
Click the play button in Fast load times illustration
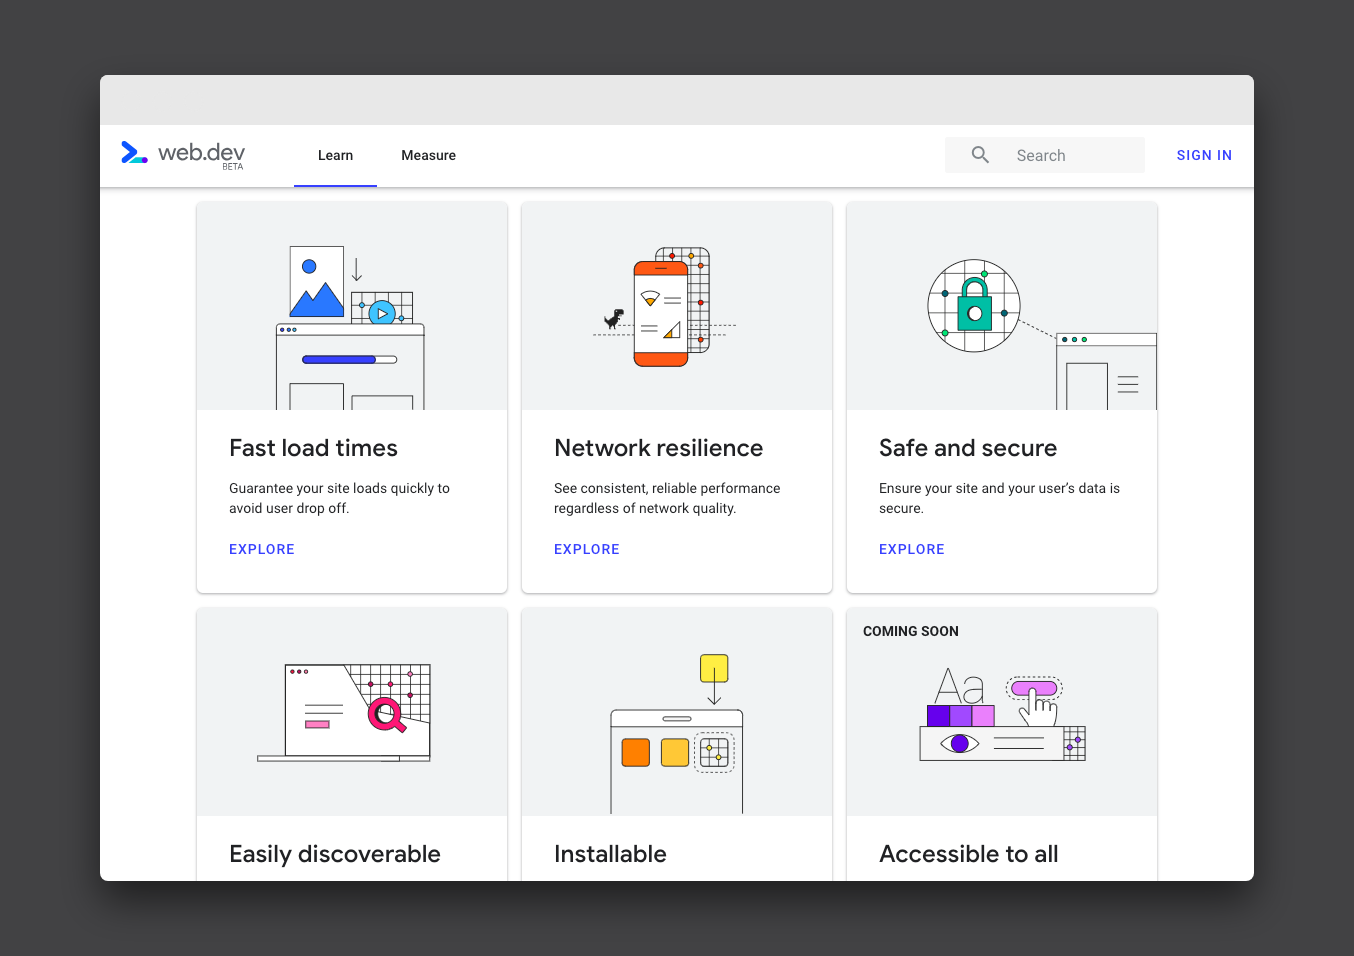381,313
